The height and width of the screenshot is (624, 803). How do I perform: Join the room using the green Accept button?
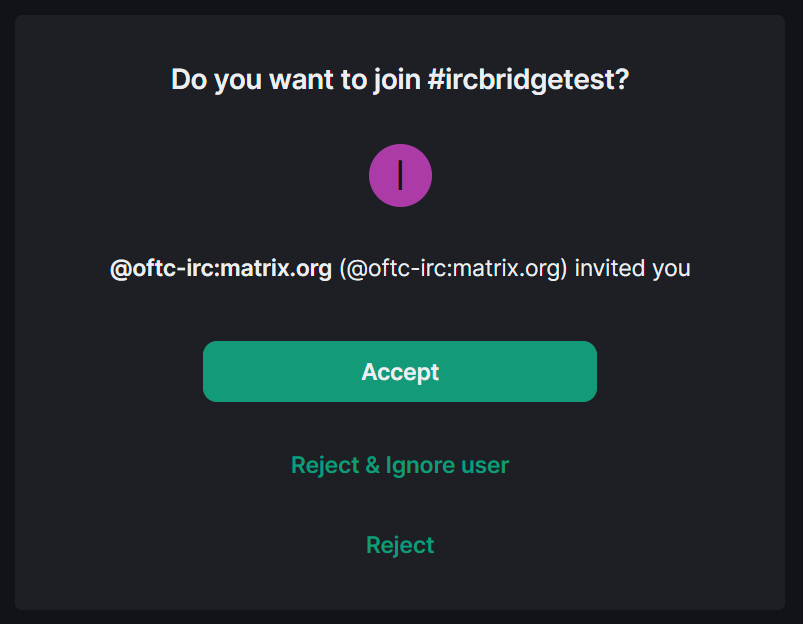(400, 371)
